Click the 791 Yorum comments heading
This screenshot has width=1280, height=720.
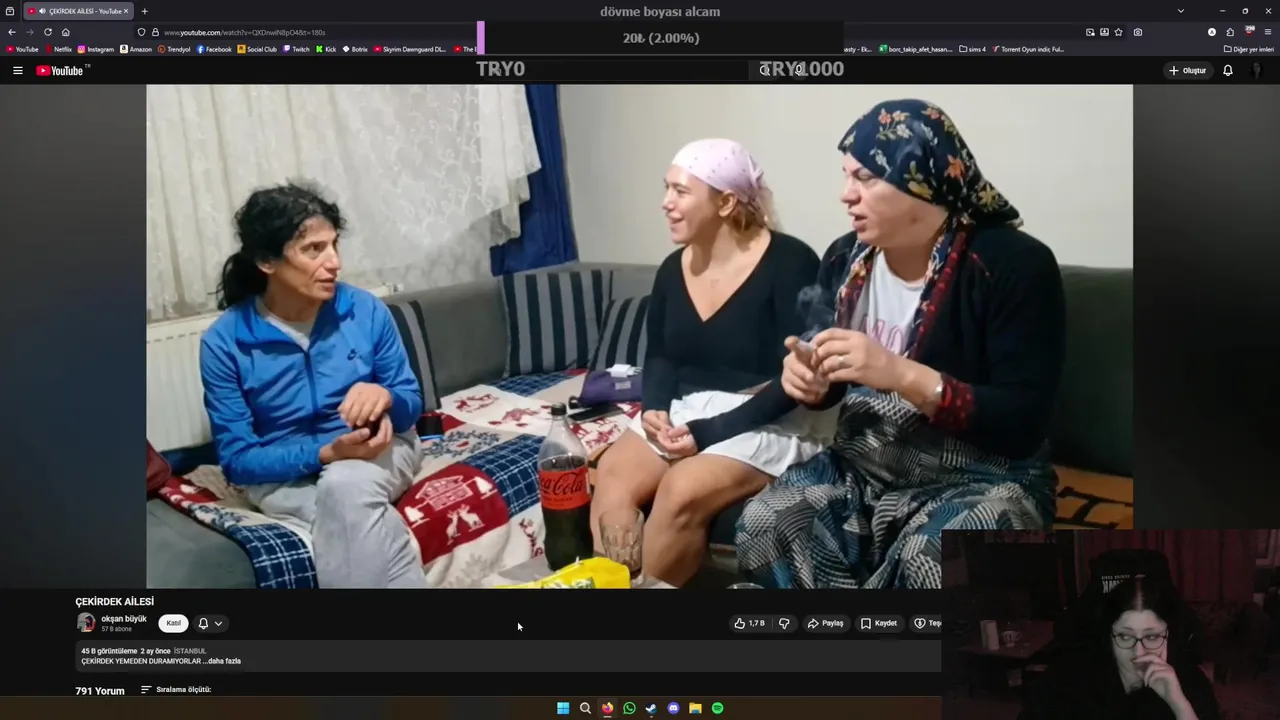click(x=100, y=691)
